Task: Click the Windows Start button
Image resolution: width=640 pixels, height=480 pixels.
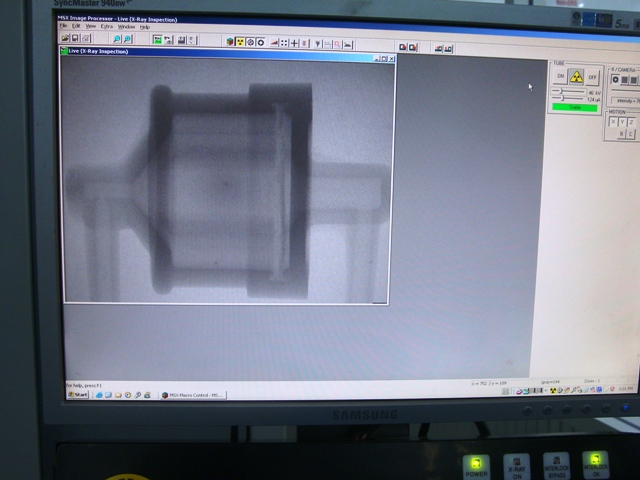Action: [77, 395]
